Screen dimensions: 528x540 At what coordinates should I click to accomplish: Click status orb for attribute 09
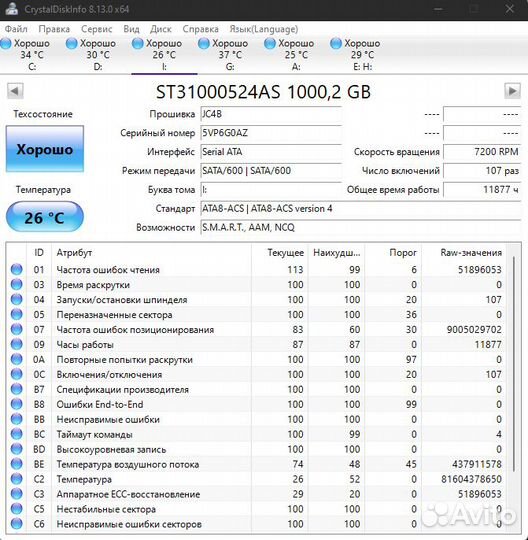coord(16,344)
